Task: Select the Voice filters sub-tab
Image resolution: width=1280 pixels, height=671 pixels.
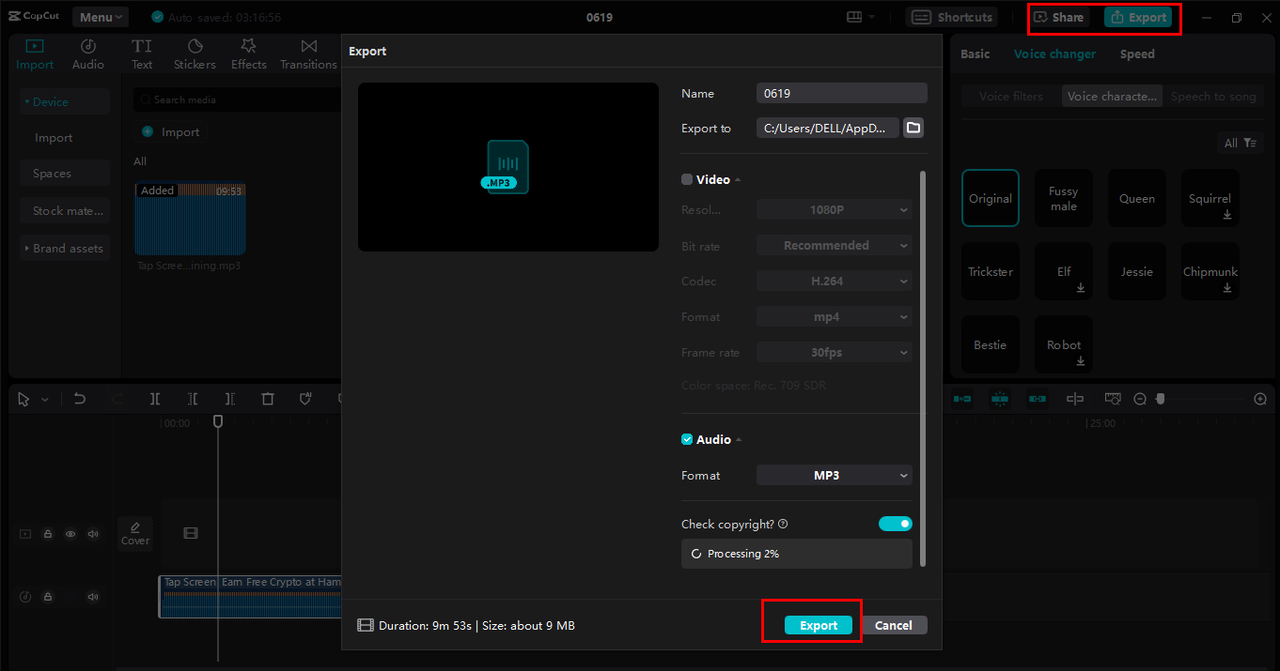Action: pyautogui.click(x=1011, y=96)
